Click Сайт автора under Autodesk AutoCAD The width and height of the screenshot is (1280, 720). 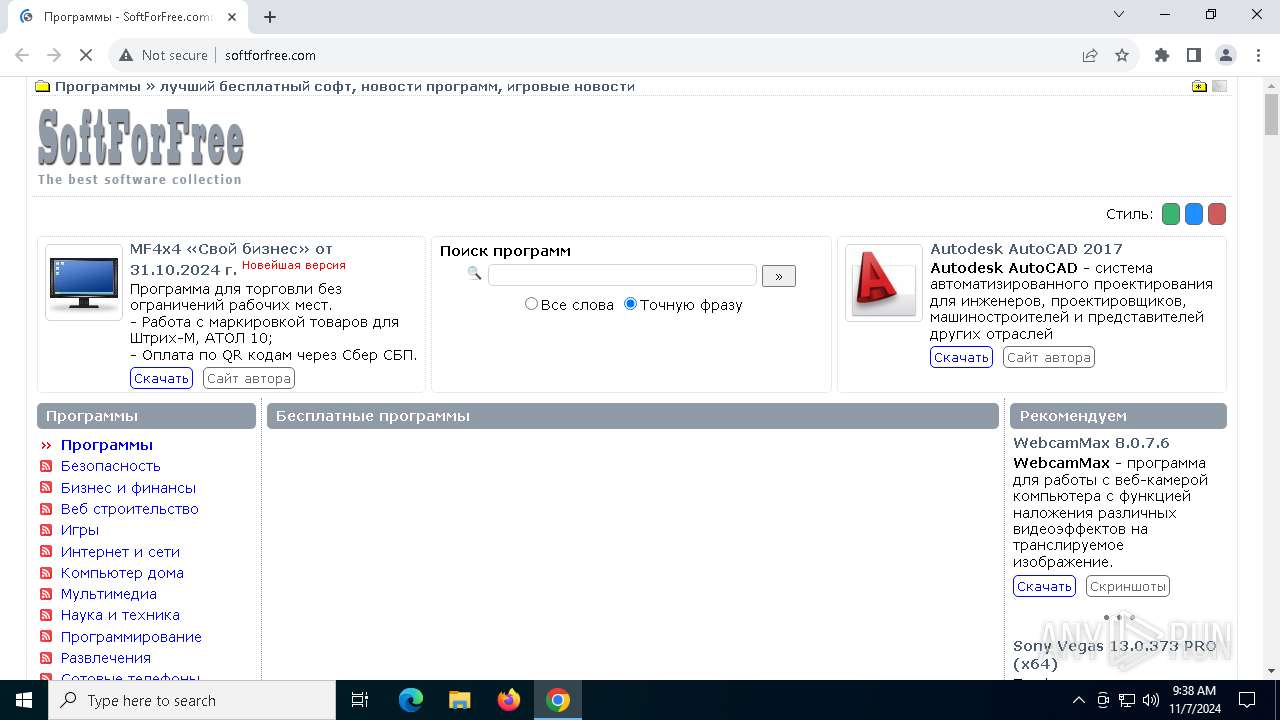pyautogui.click(x=1049, y=357)
